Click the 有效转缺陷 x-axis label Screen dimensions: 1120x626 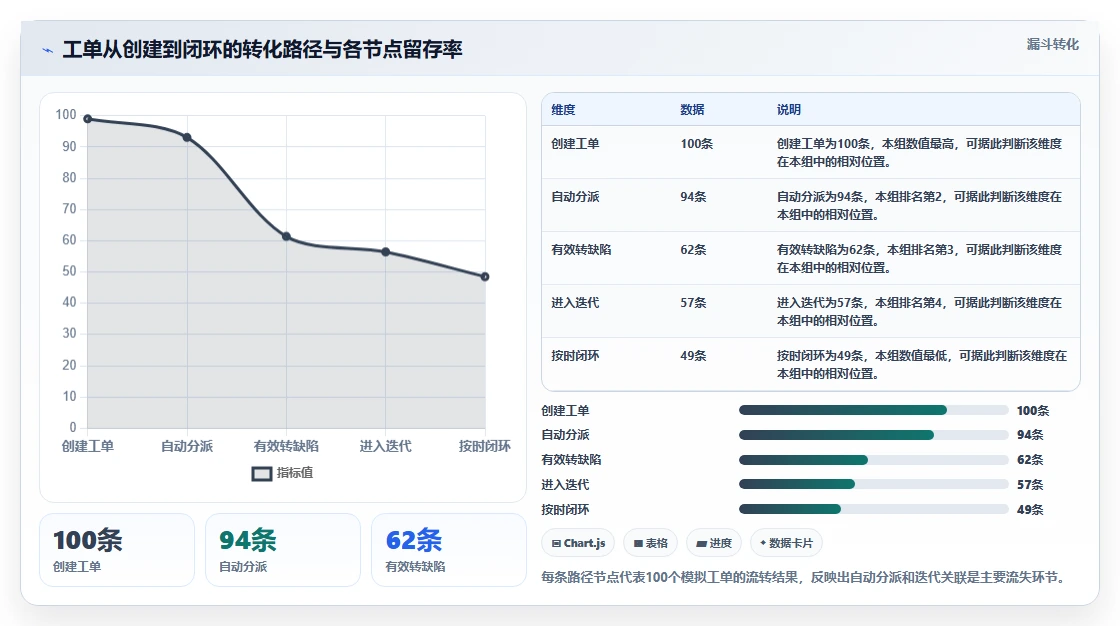pyautogui.click(x=286, y=446)
